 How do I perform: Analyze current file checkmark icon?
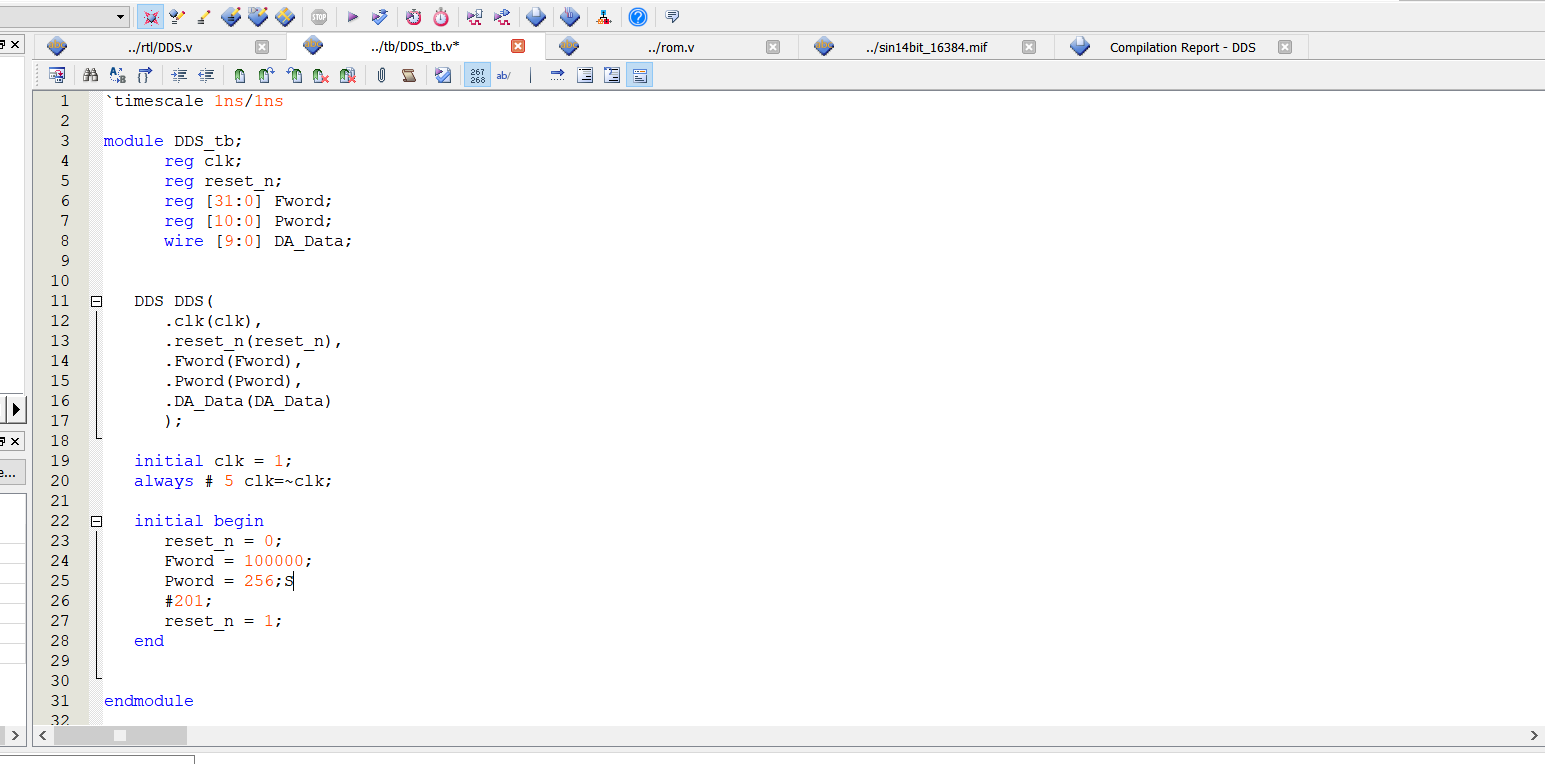click(443, 75)
